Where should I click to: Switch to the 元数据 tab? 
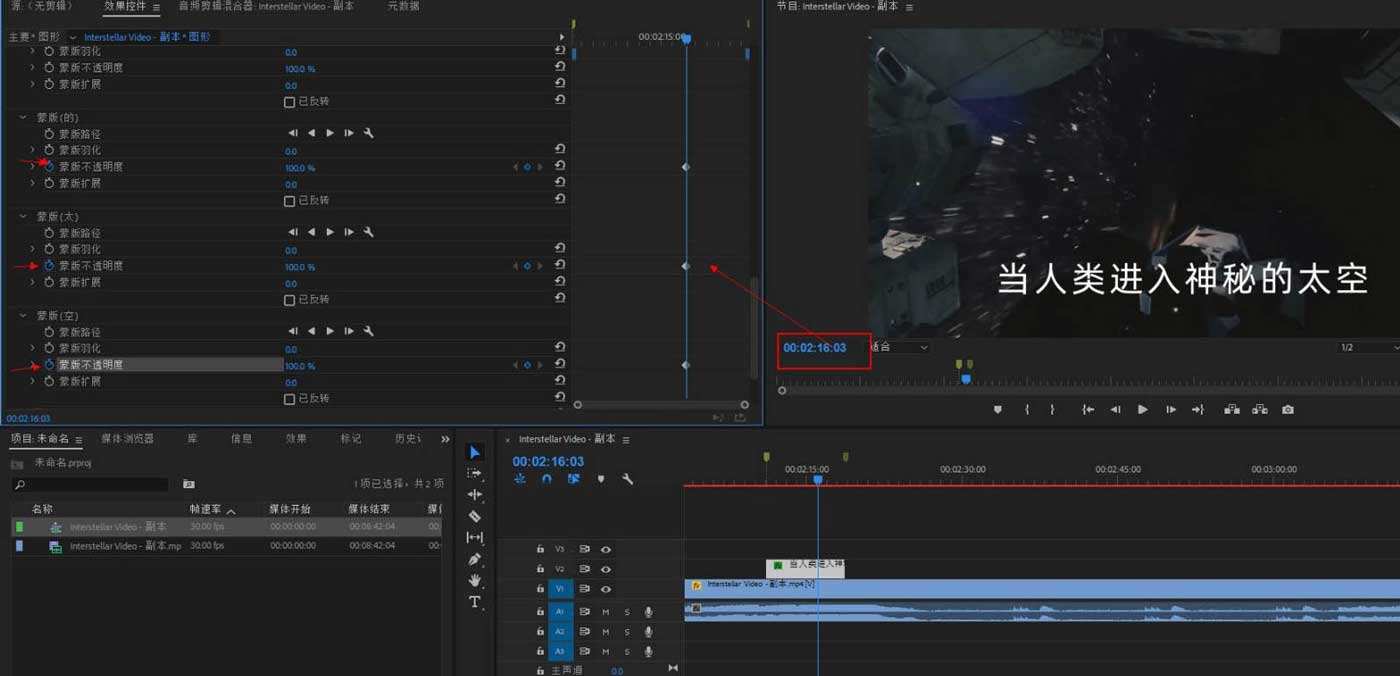tap(403, 6)
